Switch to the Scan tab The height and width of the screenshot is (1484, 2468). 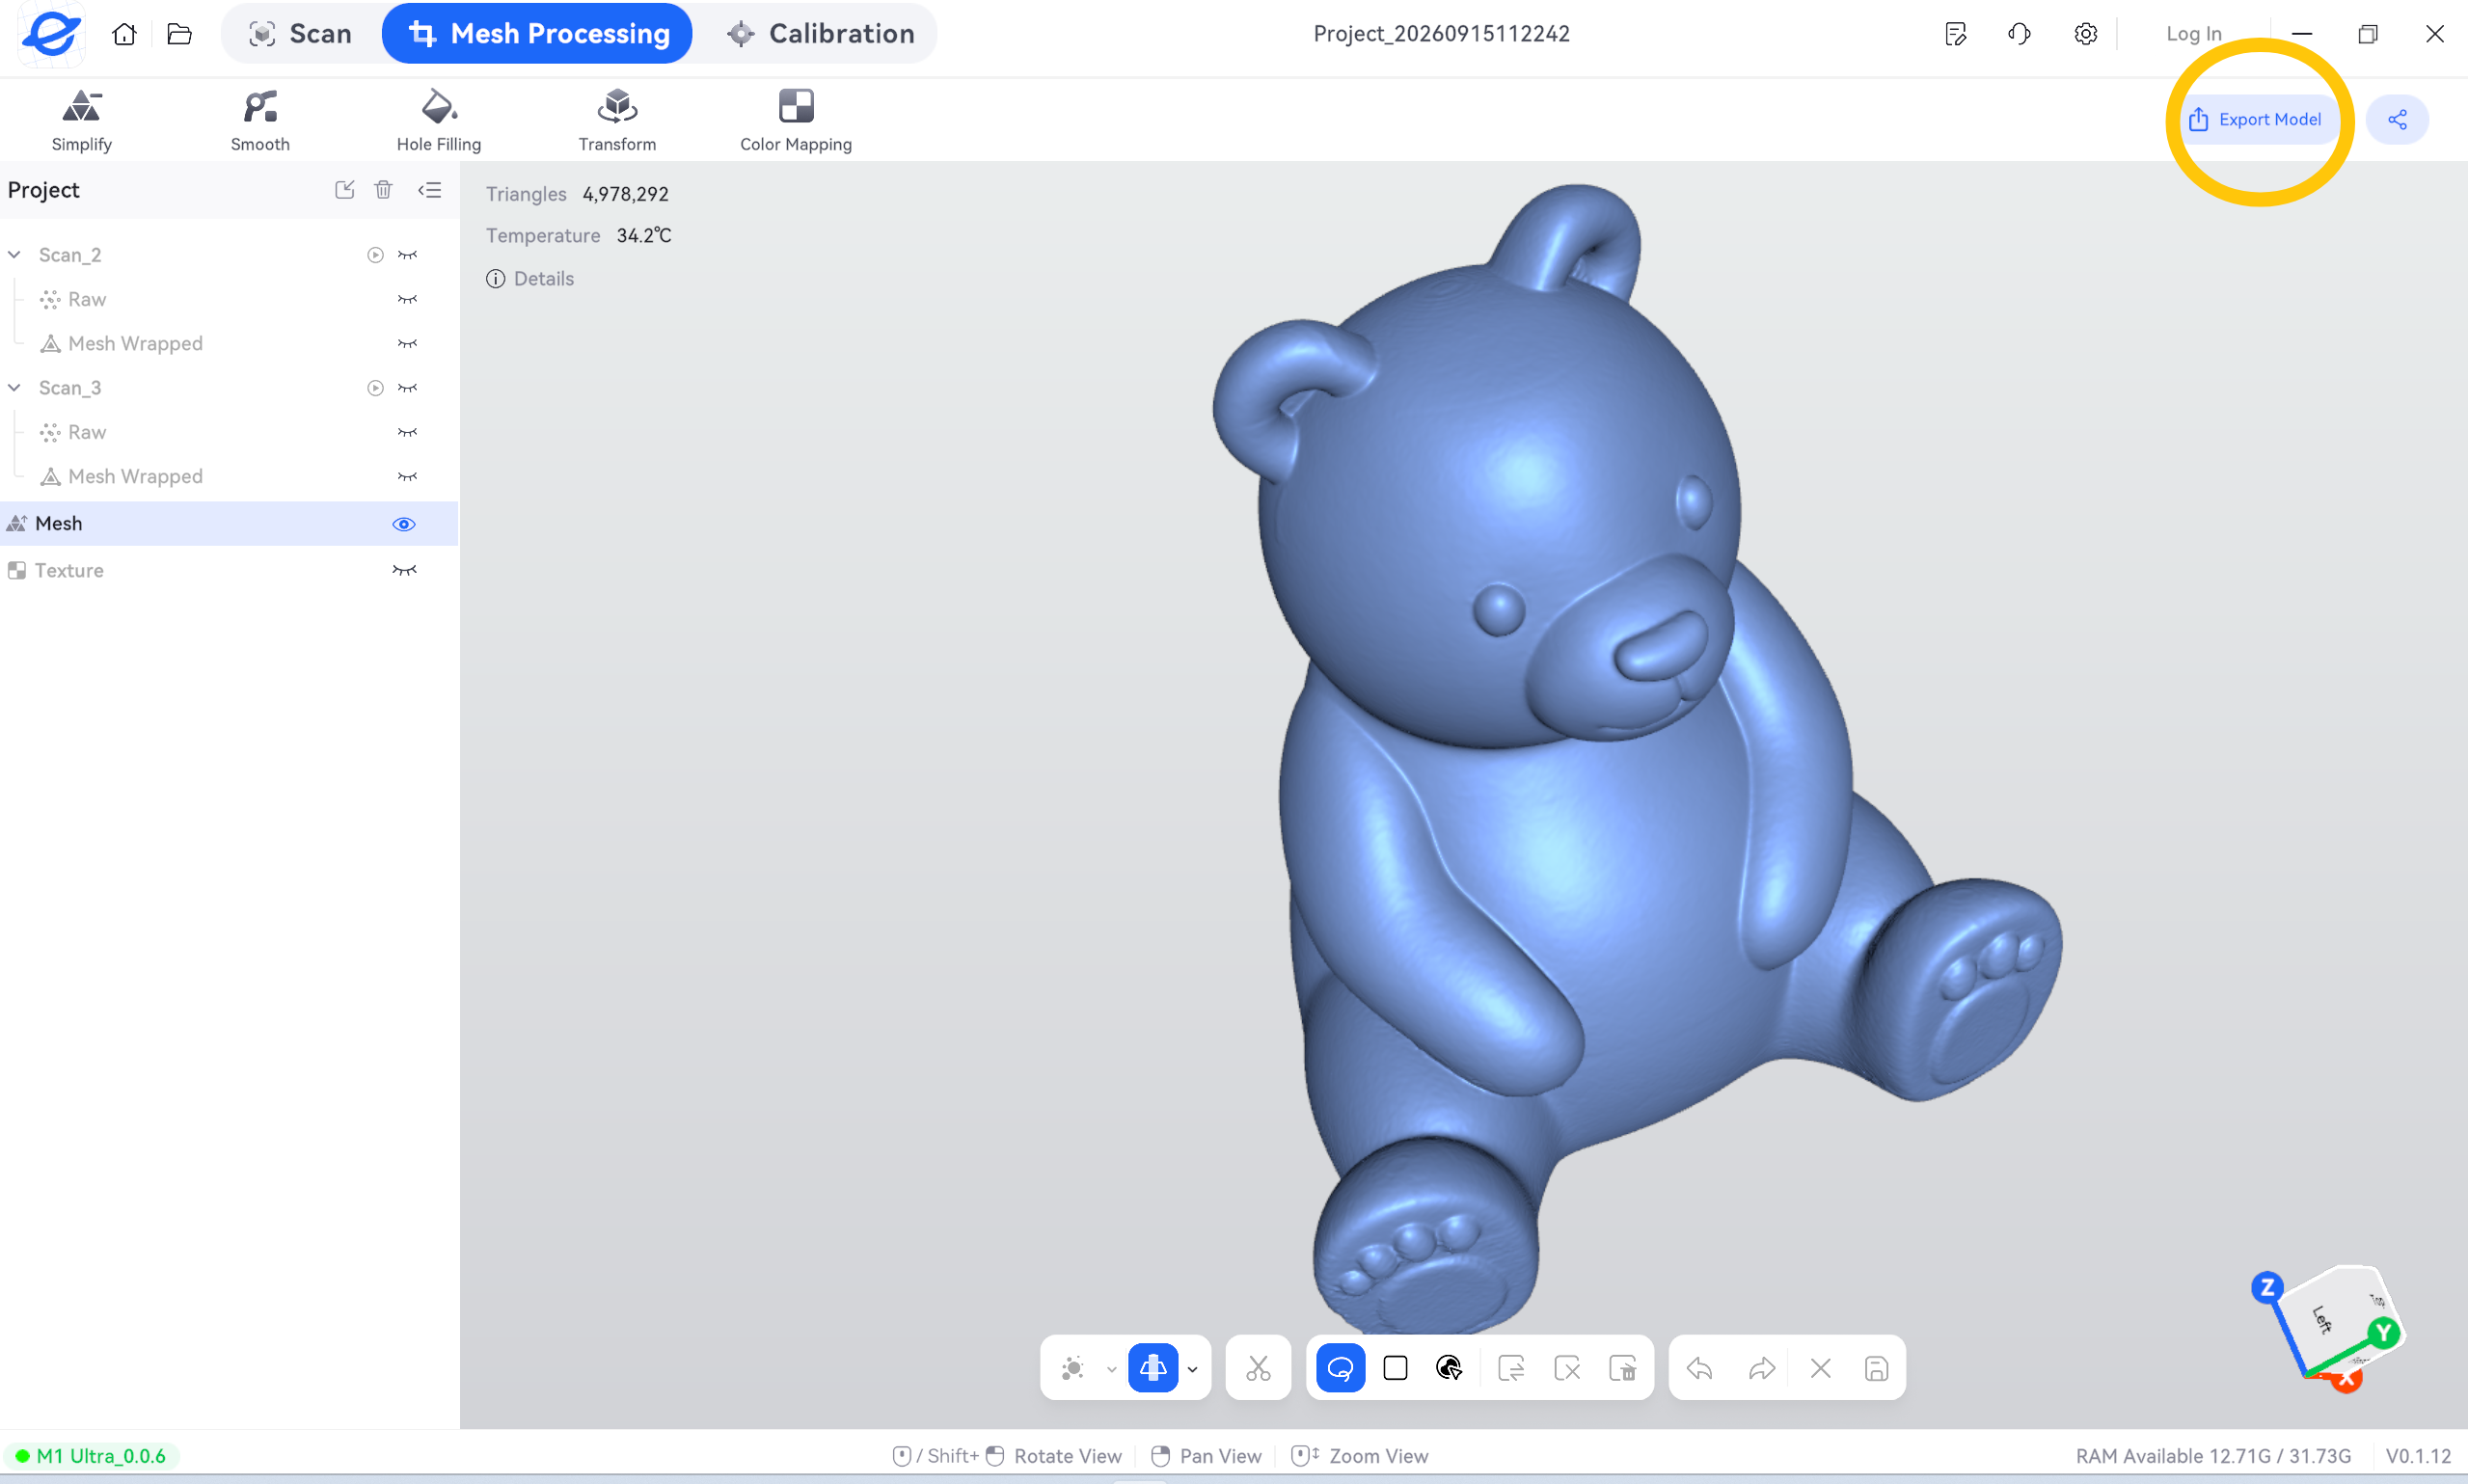[x=300, y=34]
